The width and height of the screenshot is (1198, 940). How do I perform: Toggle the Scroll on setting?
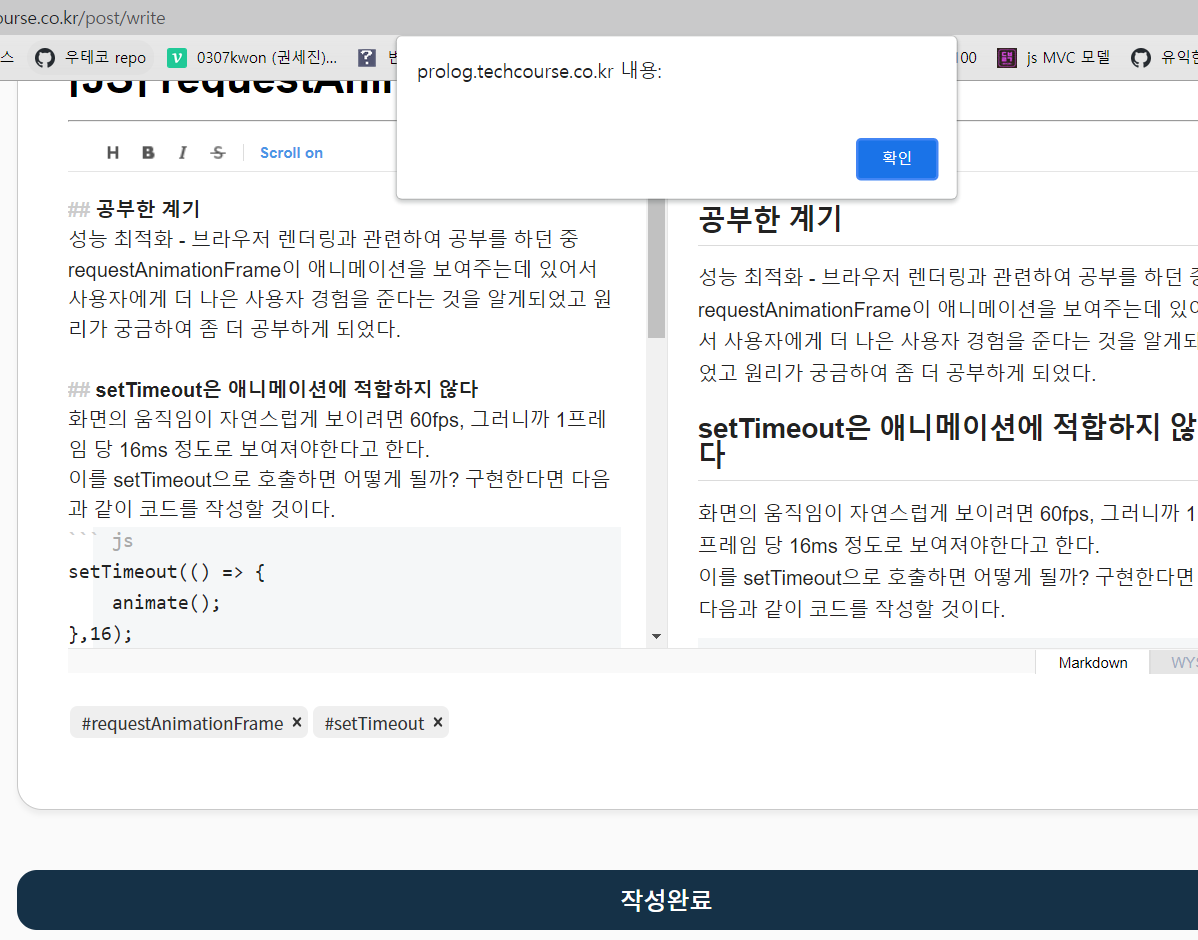[291, 152]
